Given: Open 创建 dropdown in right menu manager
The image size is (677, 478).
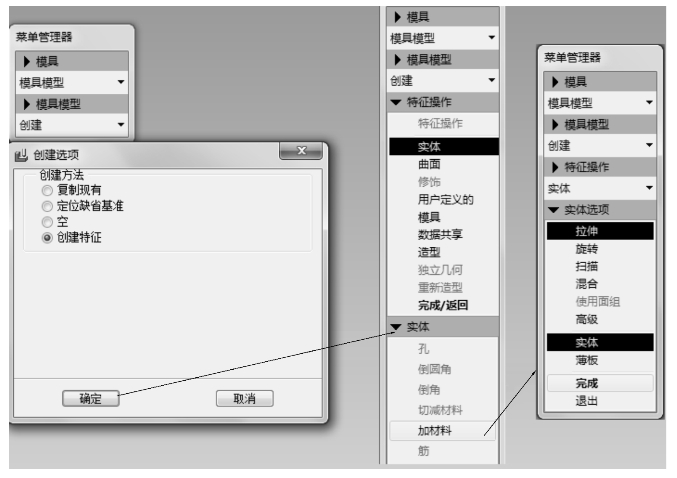Looking at the screenshot, I should pos(601,146).
